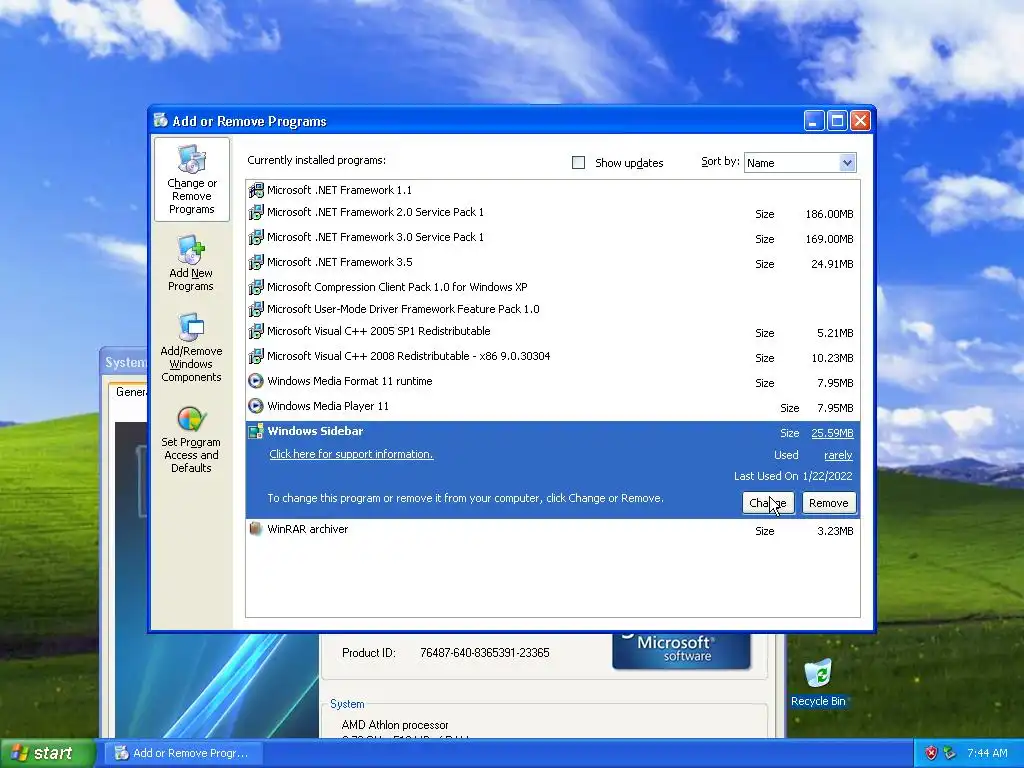Click the .NET Framework 2.0 Service Pack 1 icon

click(x=256, y=212)
